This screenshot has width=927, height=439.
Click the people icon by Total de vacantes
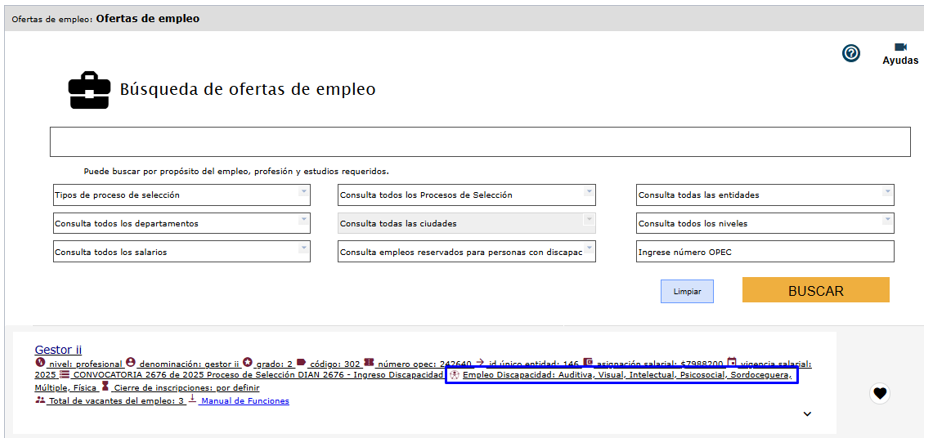pyautogui.click(x=40, y=400)
